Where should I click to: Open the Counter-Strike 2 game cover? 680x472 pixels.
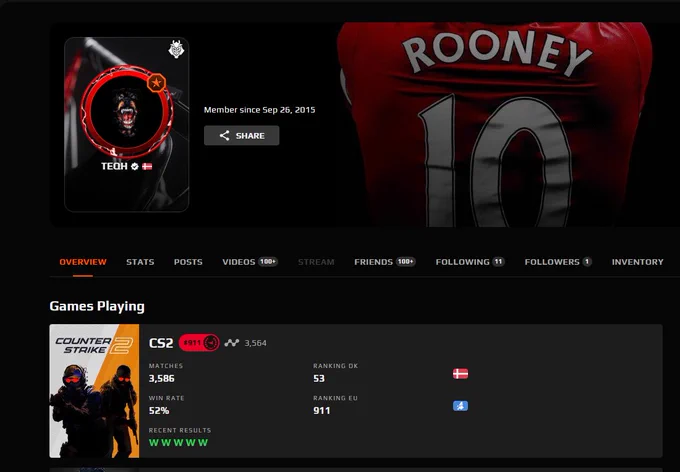94,391
